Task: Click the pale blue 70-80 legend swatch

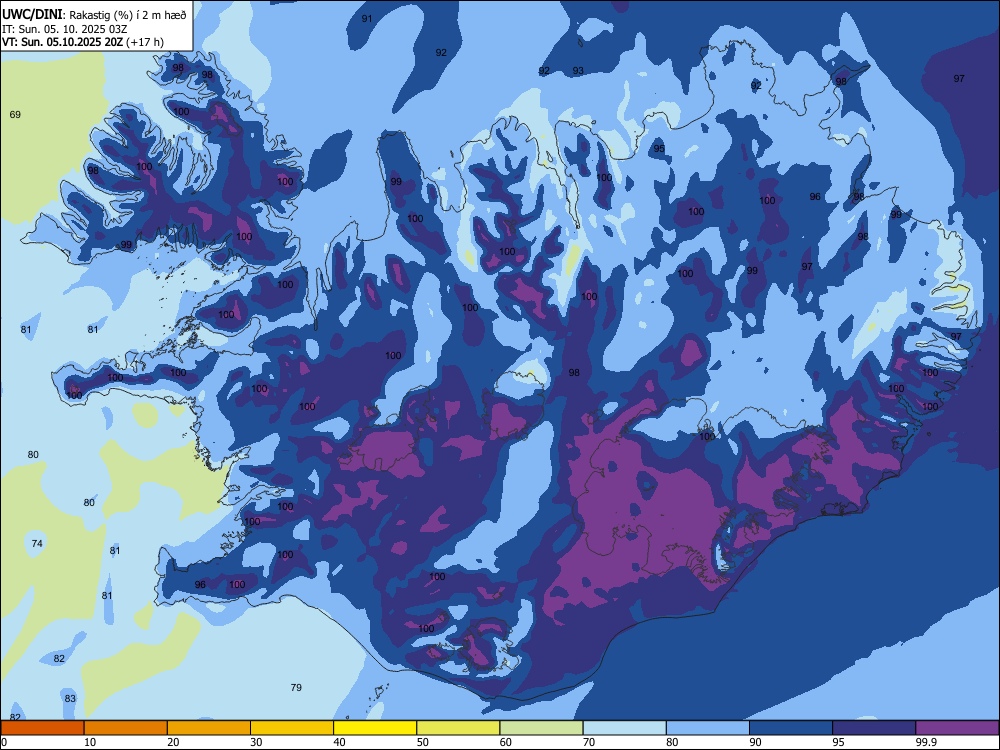Action: 624,728
